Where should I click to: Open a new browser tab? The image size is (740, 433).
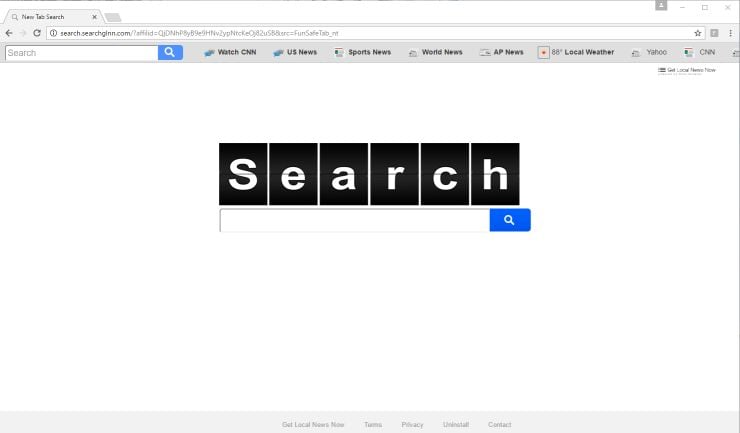tap(113, 17)
